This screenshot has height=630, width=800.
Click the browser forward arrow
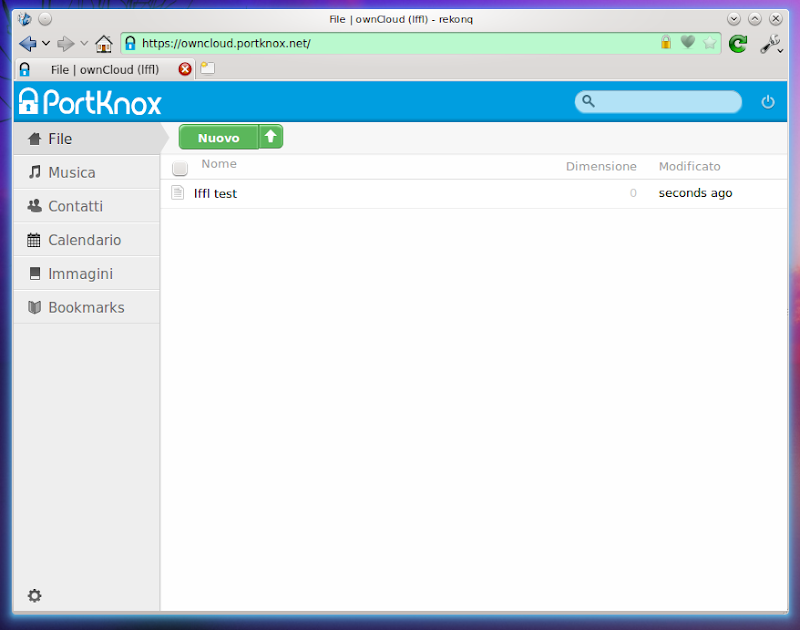coord(65,44)
